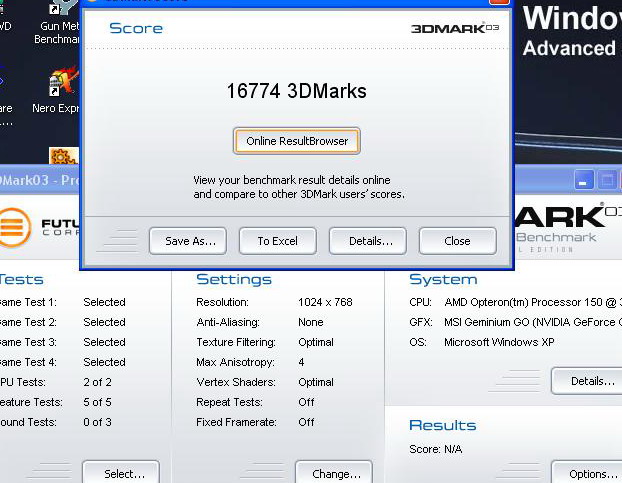Click the Score: N/A result text
Viewport: 622px width, 483px height.
point(436,449)
